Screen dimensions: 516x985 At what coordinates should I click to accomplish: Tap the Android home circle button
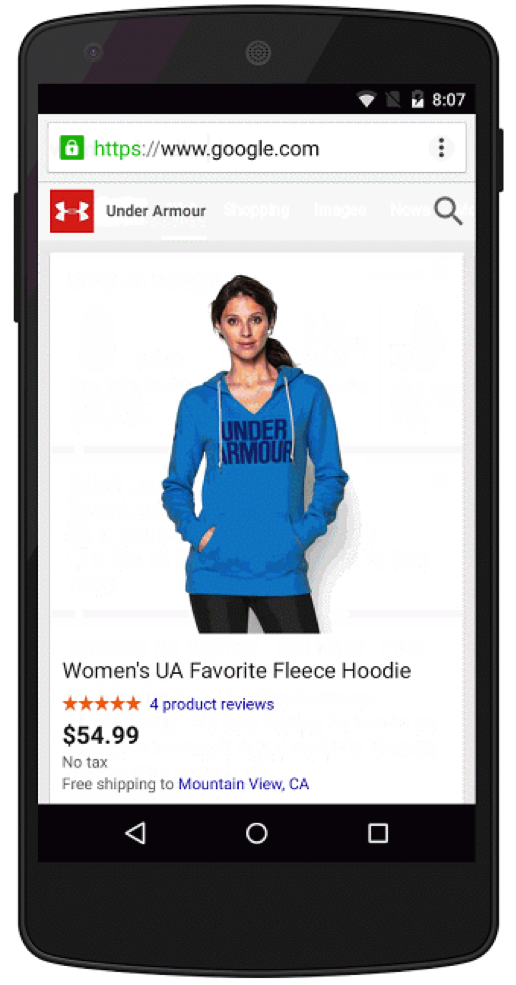tap(256, 833)
